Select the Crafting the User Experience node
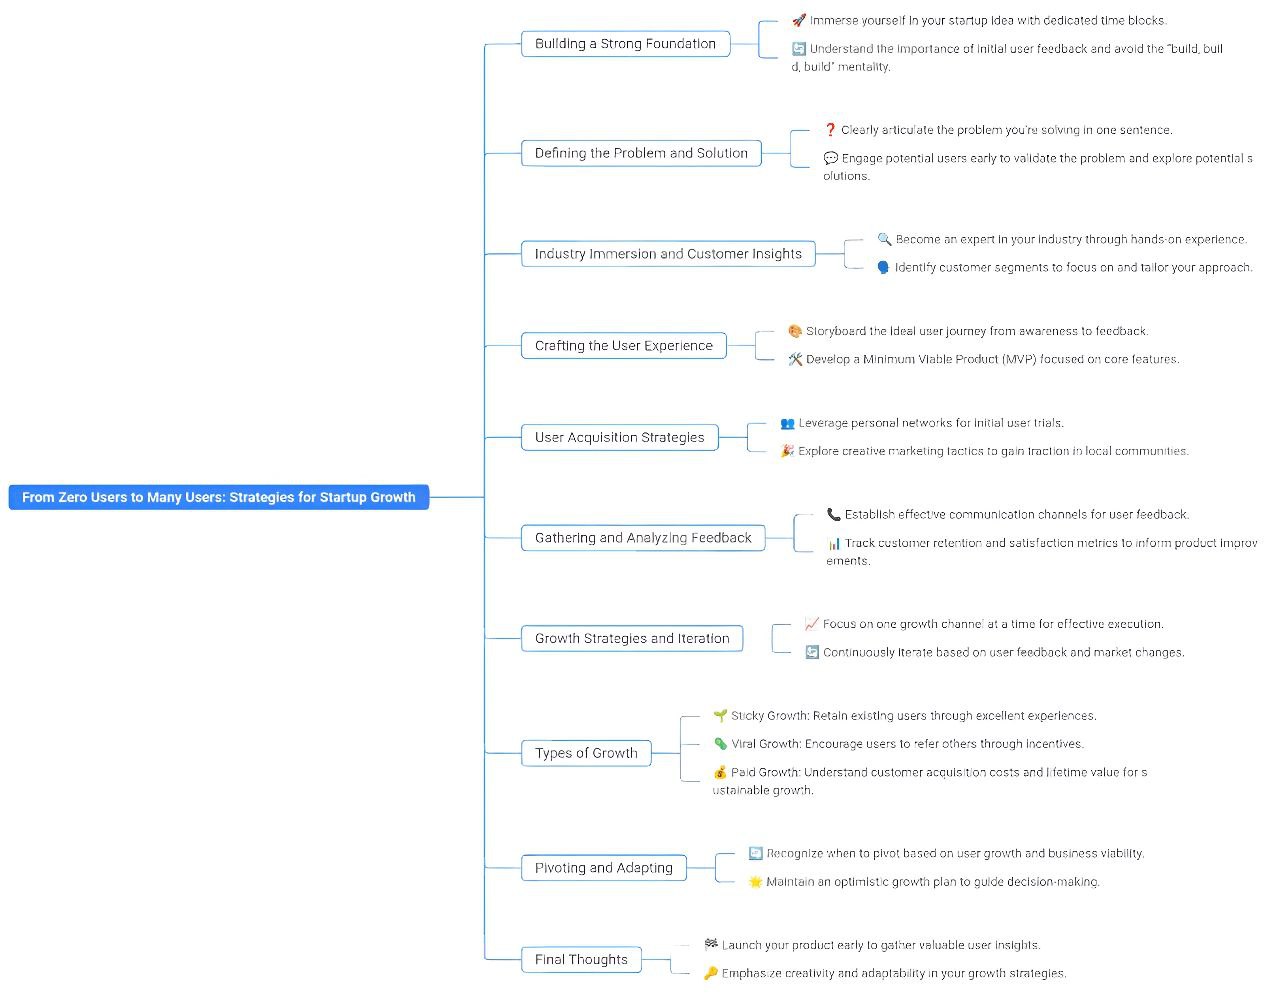Screen dimensions: 1280x995 click(x=623, y=346)
